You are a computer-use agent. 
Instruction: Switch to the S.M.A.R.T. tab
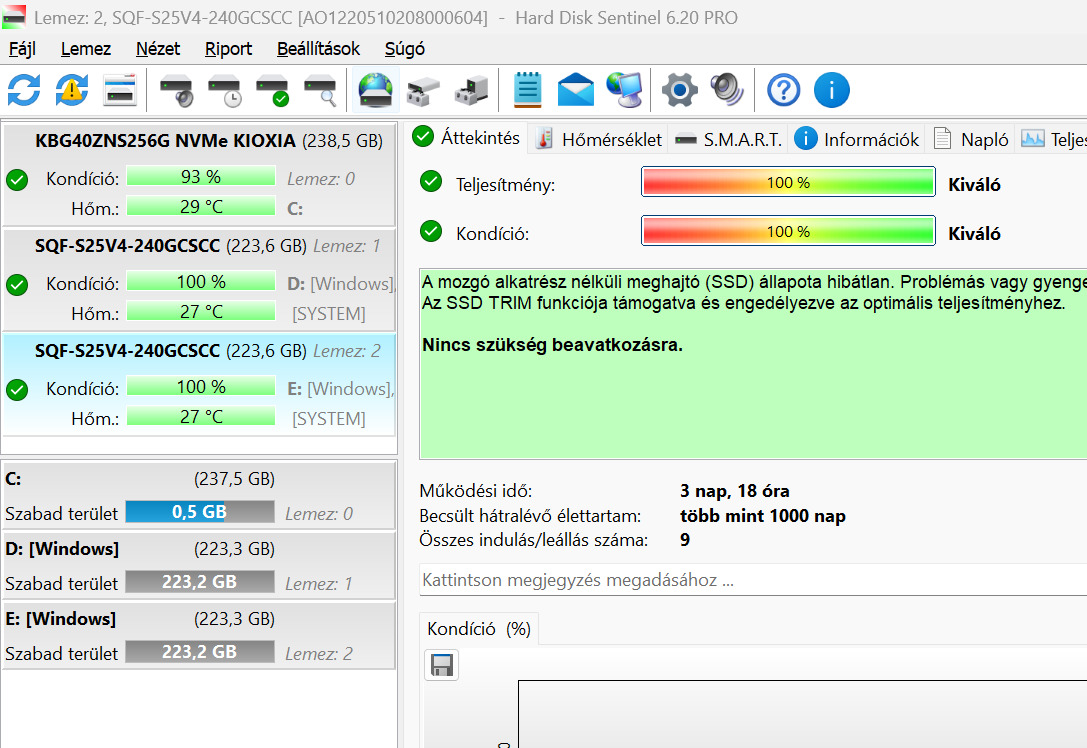tap(728, 139)
